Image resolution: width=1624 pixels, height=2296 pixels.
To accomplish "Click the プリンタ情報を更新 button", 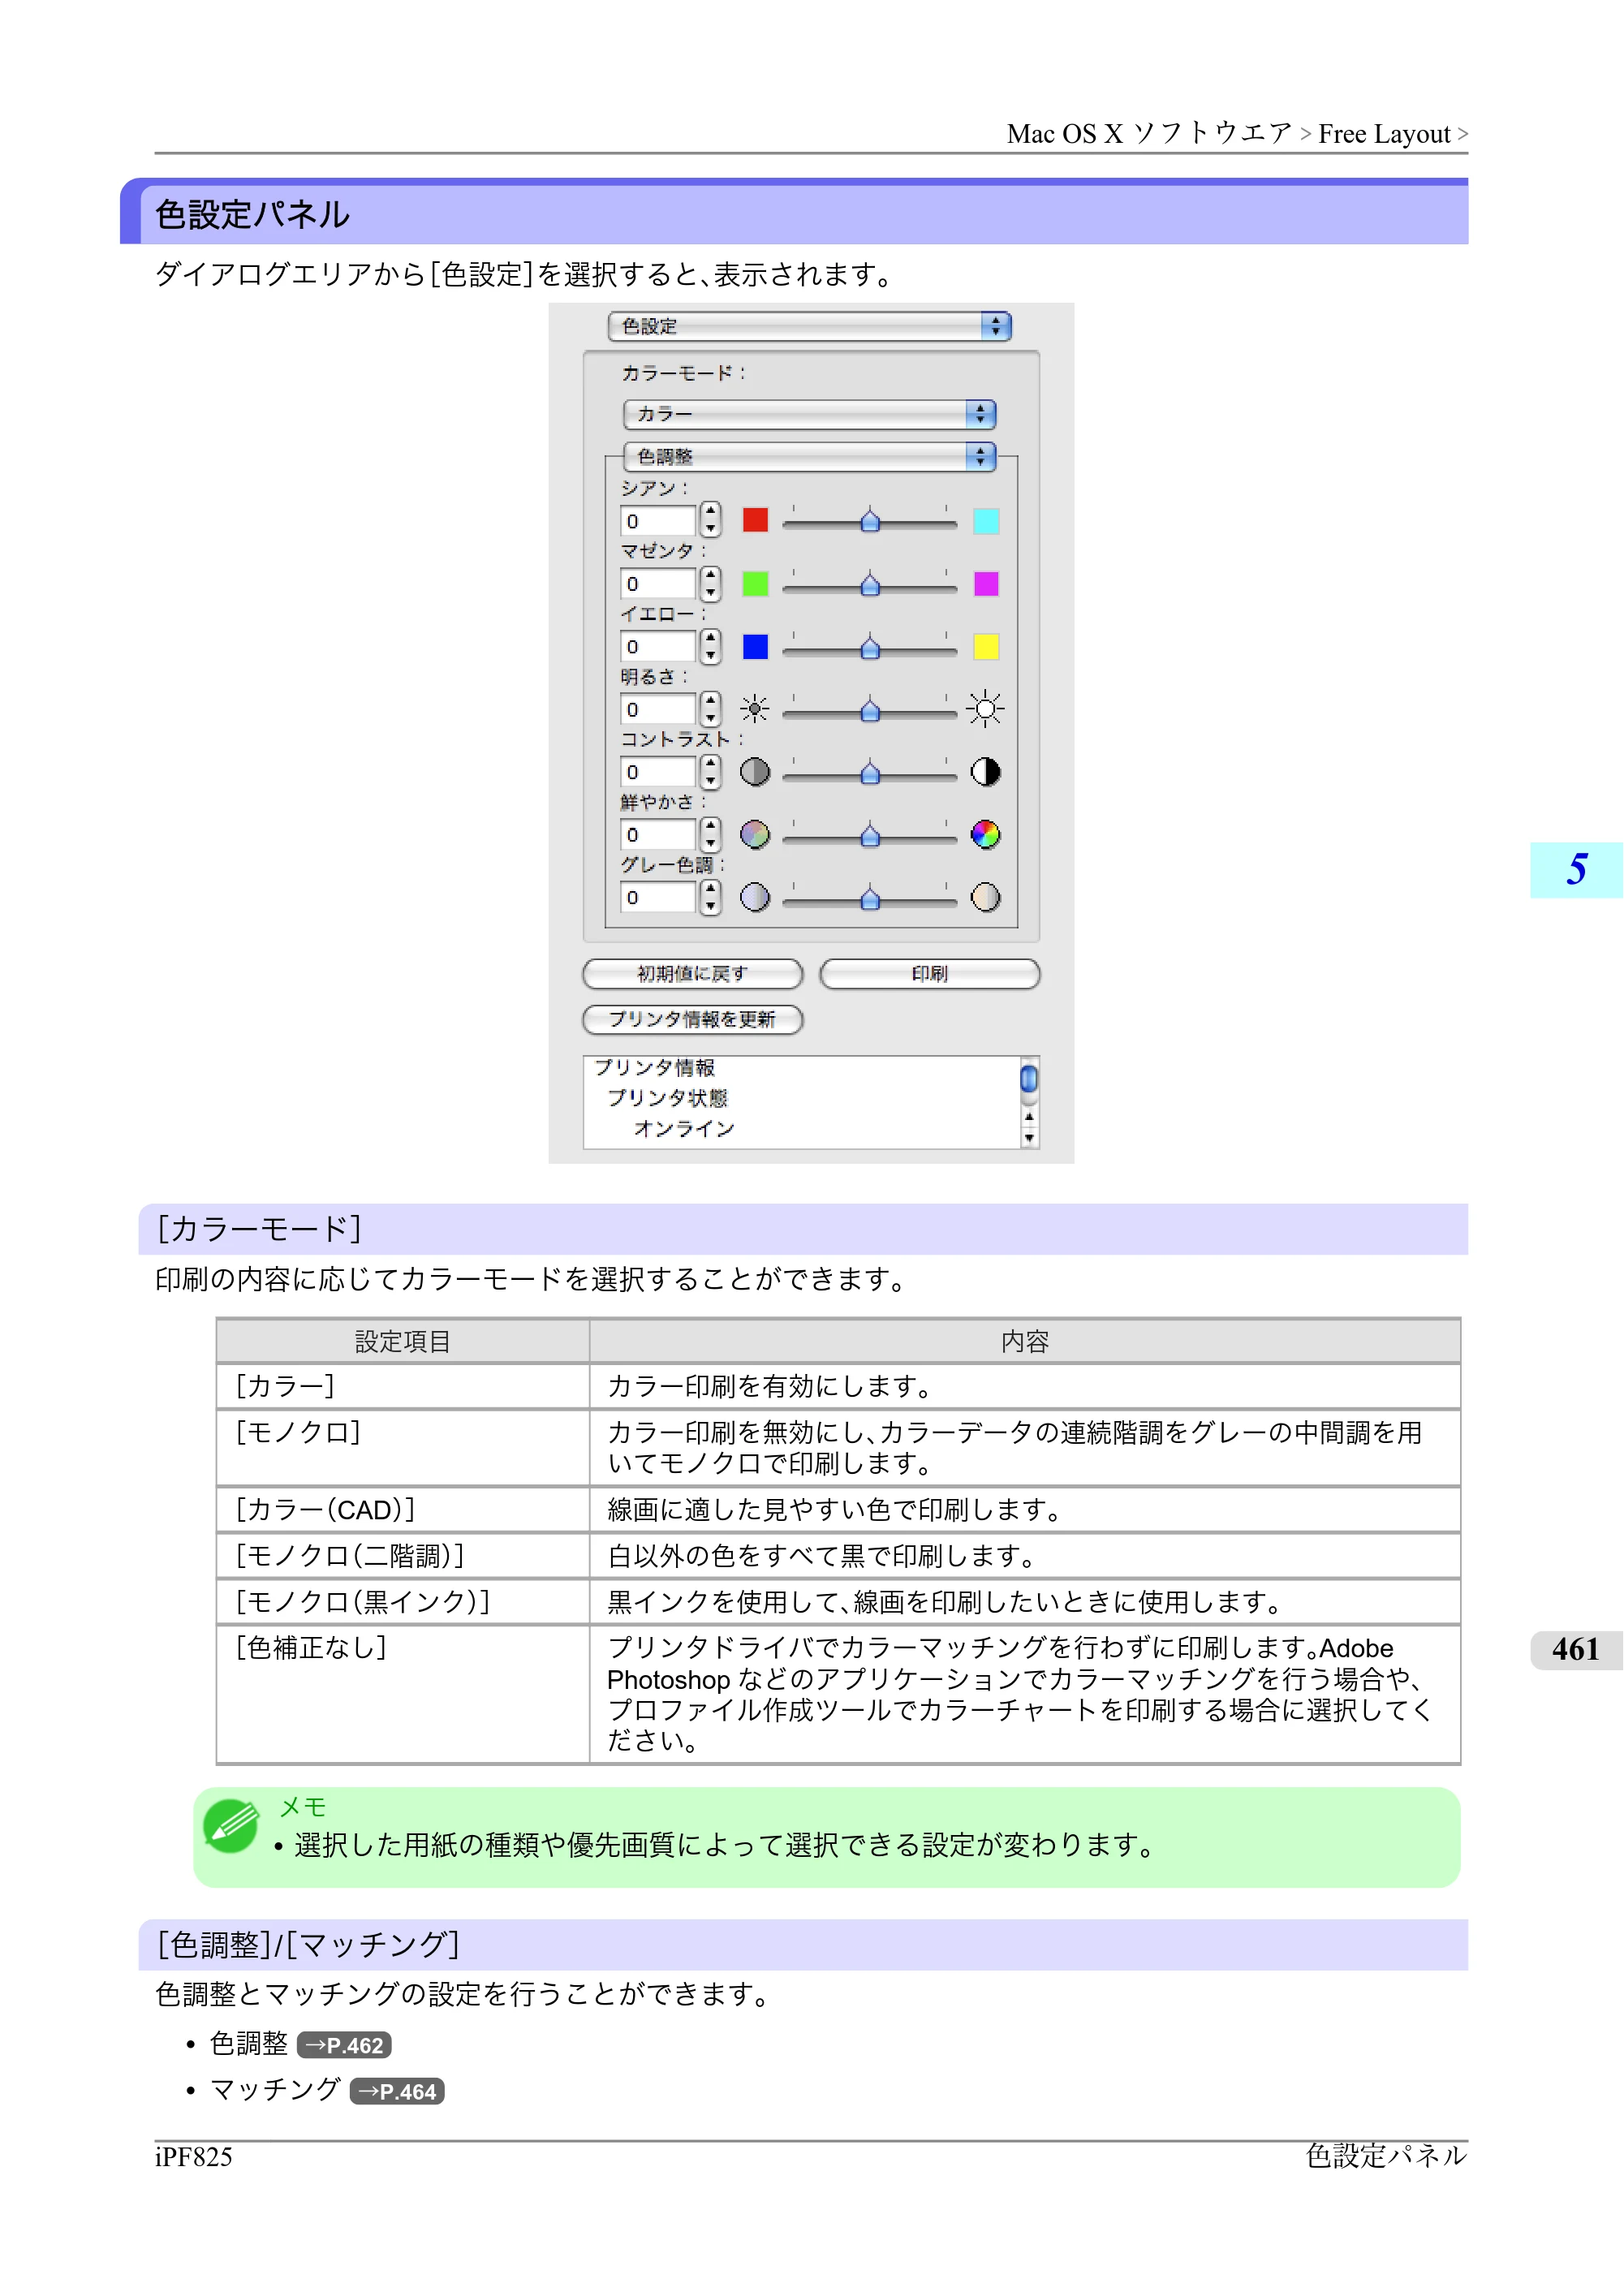I will 692,1019.
